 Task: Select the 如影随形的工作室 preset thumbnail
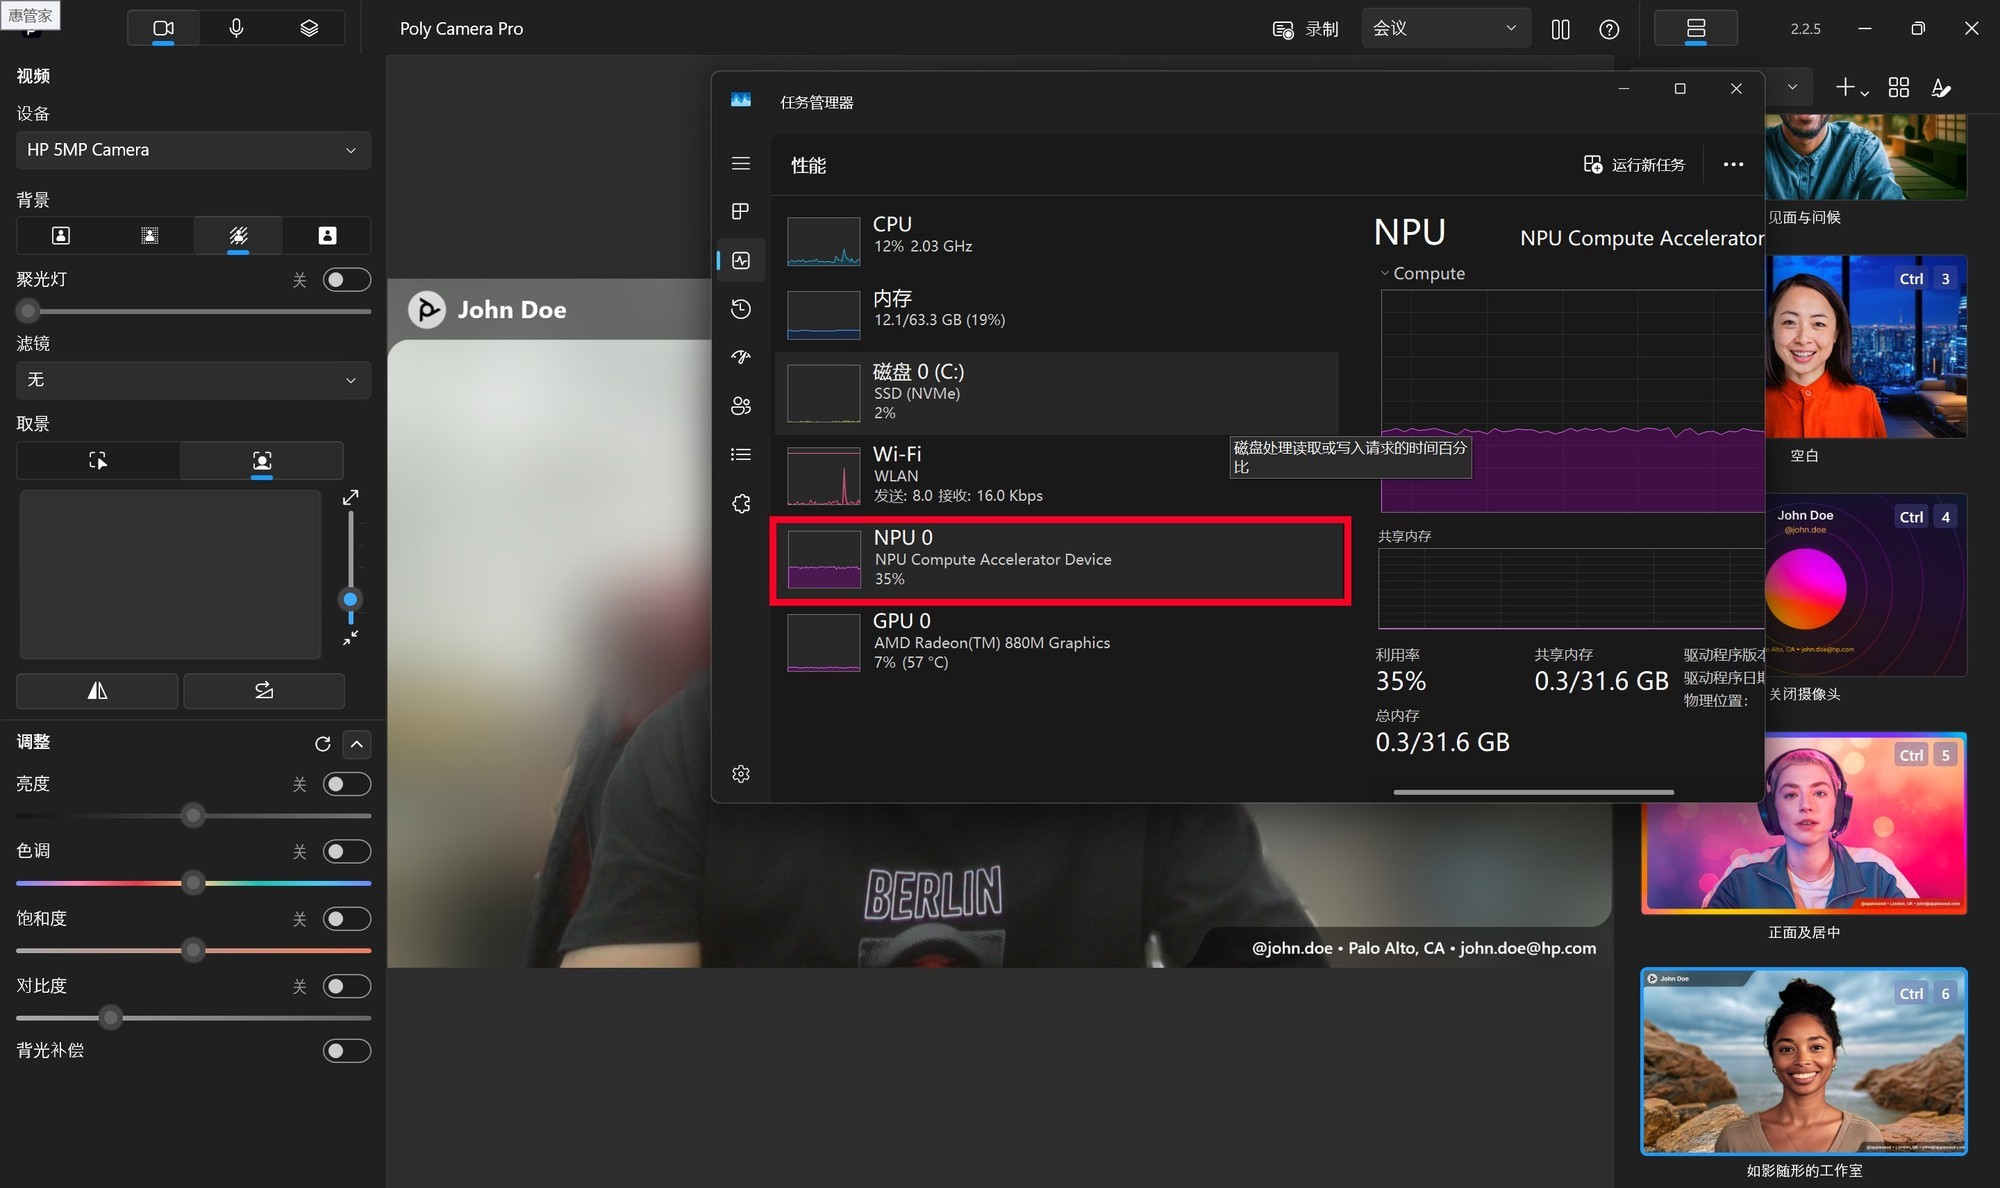[x=1804, y=1061]
